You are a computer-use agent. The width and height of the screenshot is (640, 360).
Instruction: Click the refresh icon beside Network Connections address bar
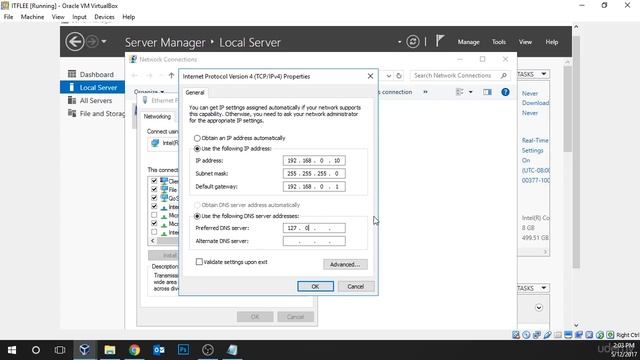coord(399,76)
